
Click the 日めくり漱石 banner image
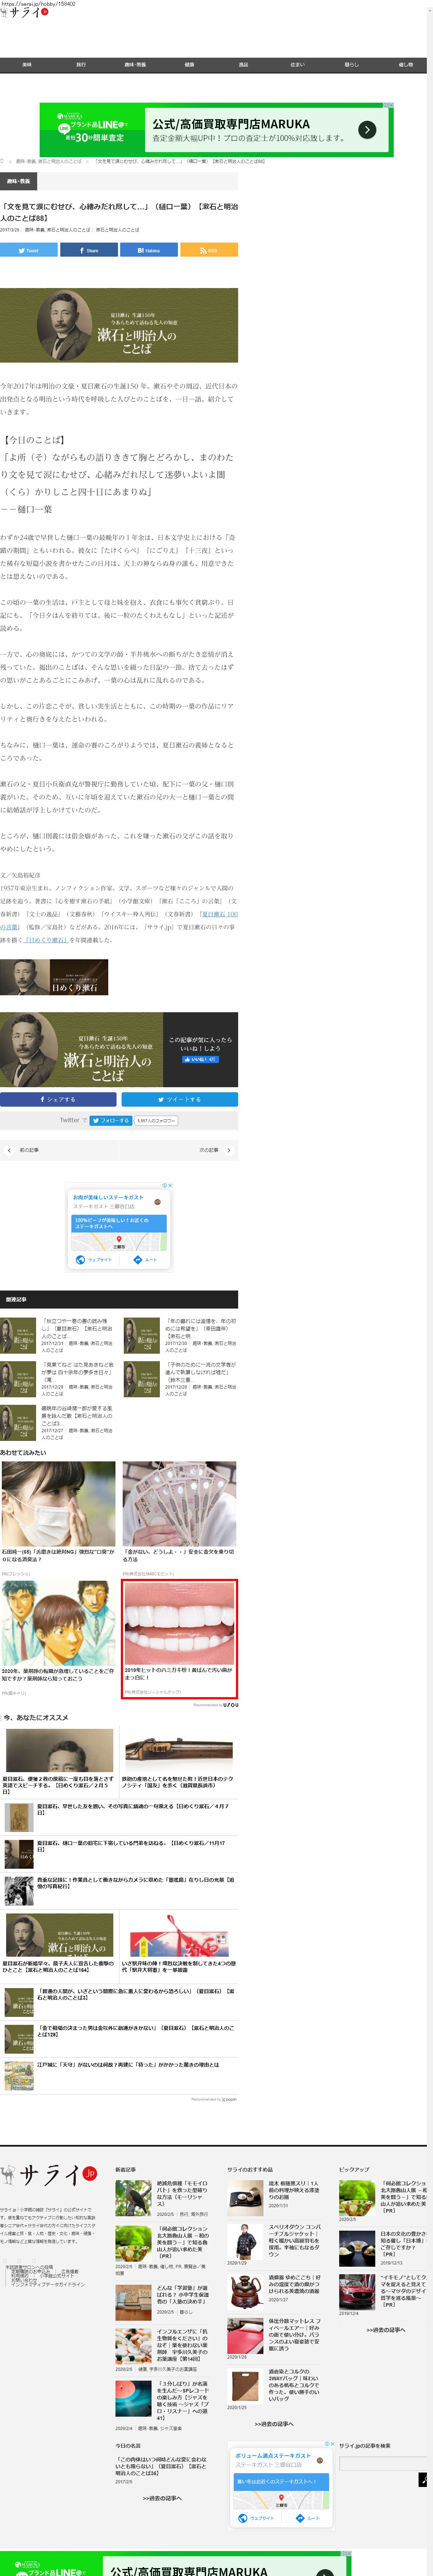pos(54,976)
